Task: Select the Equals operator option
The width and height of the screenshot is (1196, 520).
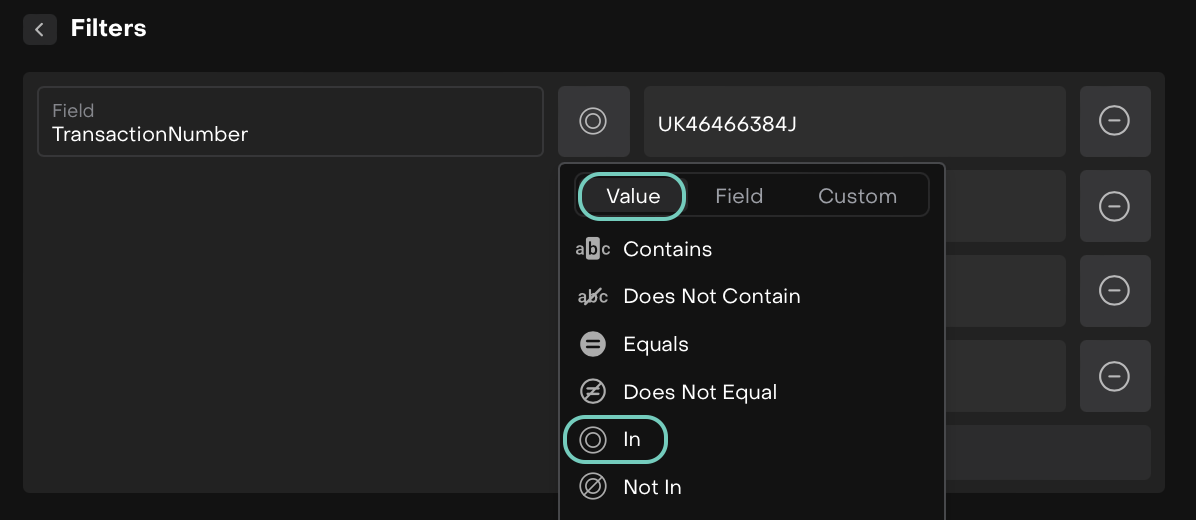Action: 655,344
